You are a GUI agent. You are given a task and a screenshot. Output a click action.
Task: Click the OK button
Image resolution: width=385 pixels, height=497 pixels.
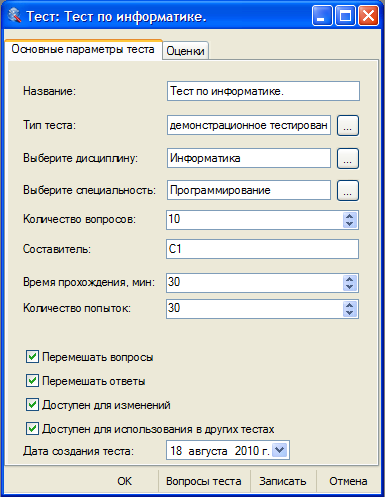[x=124, y=481]
